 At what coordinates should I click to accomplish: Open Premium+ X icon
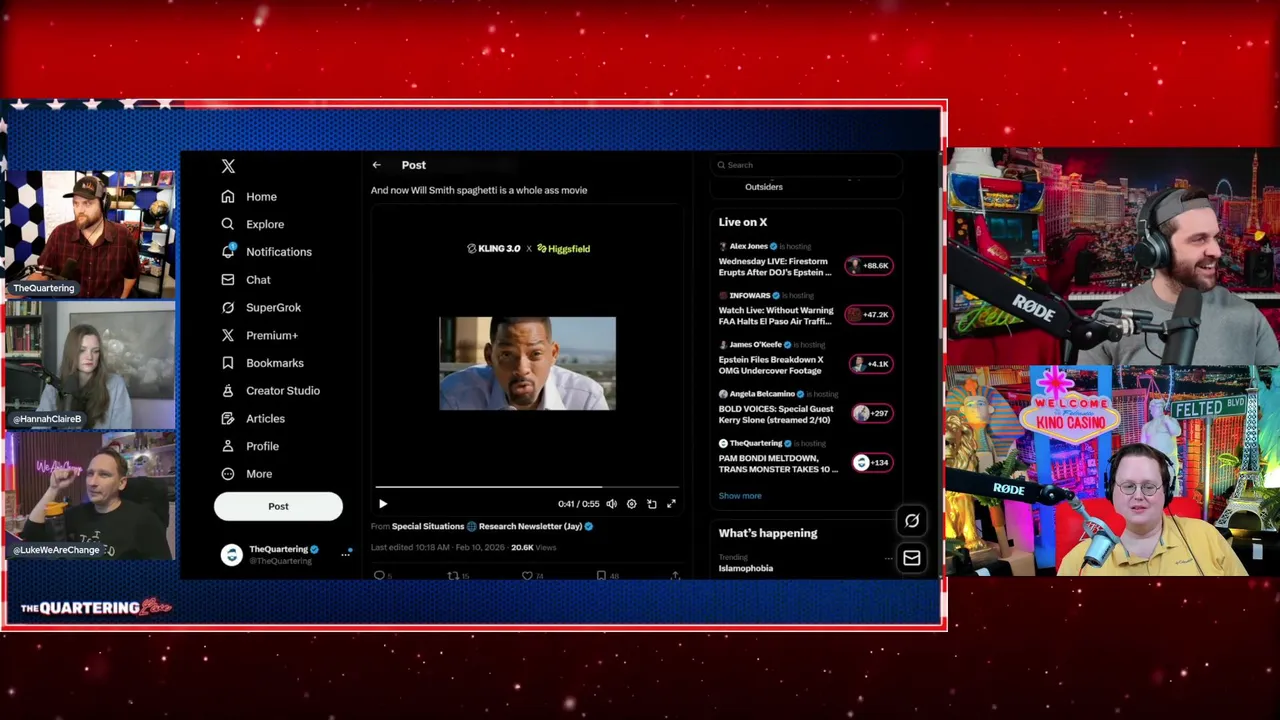click(228, 335)
